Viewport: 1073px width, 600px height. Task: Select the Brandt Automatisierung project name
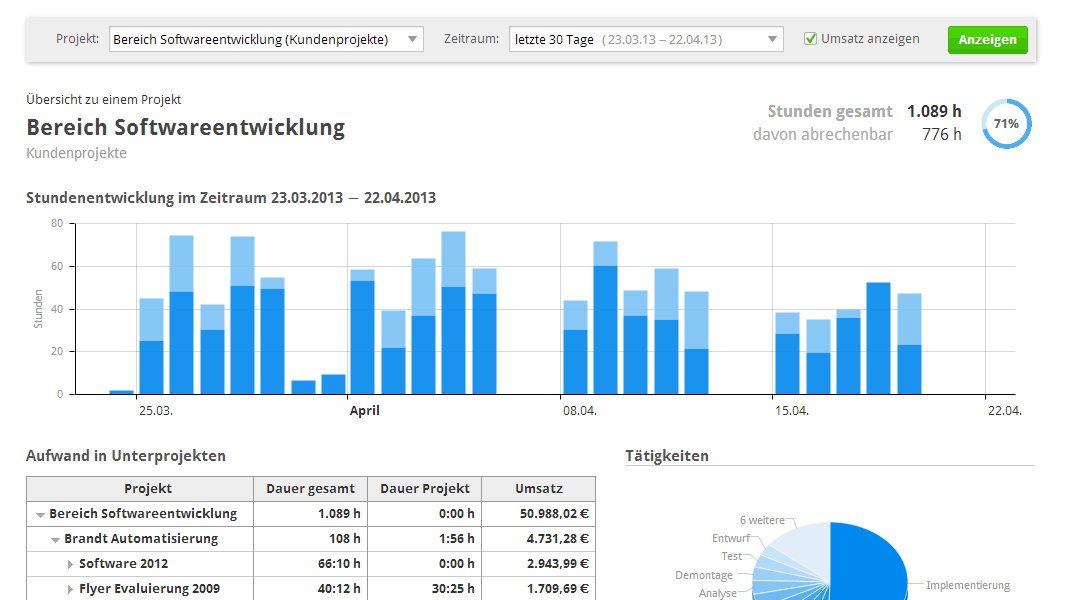tap(141, 538)
